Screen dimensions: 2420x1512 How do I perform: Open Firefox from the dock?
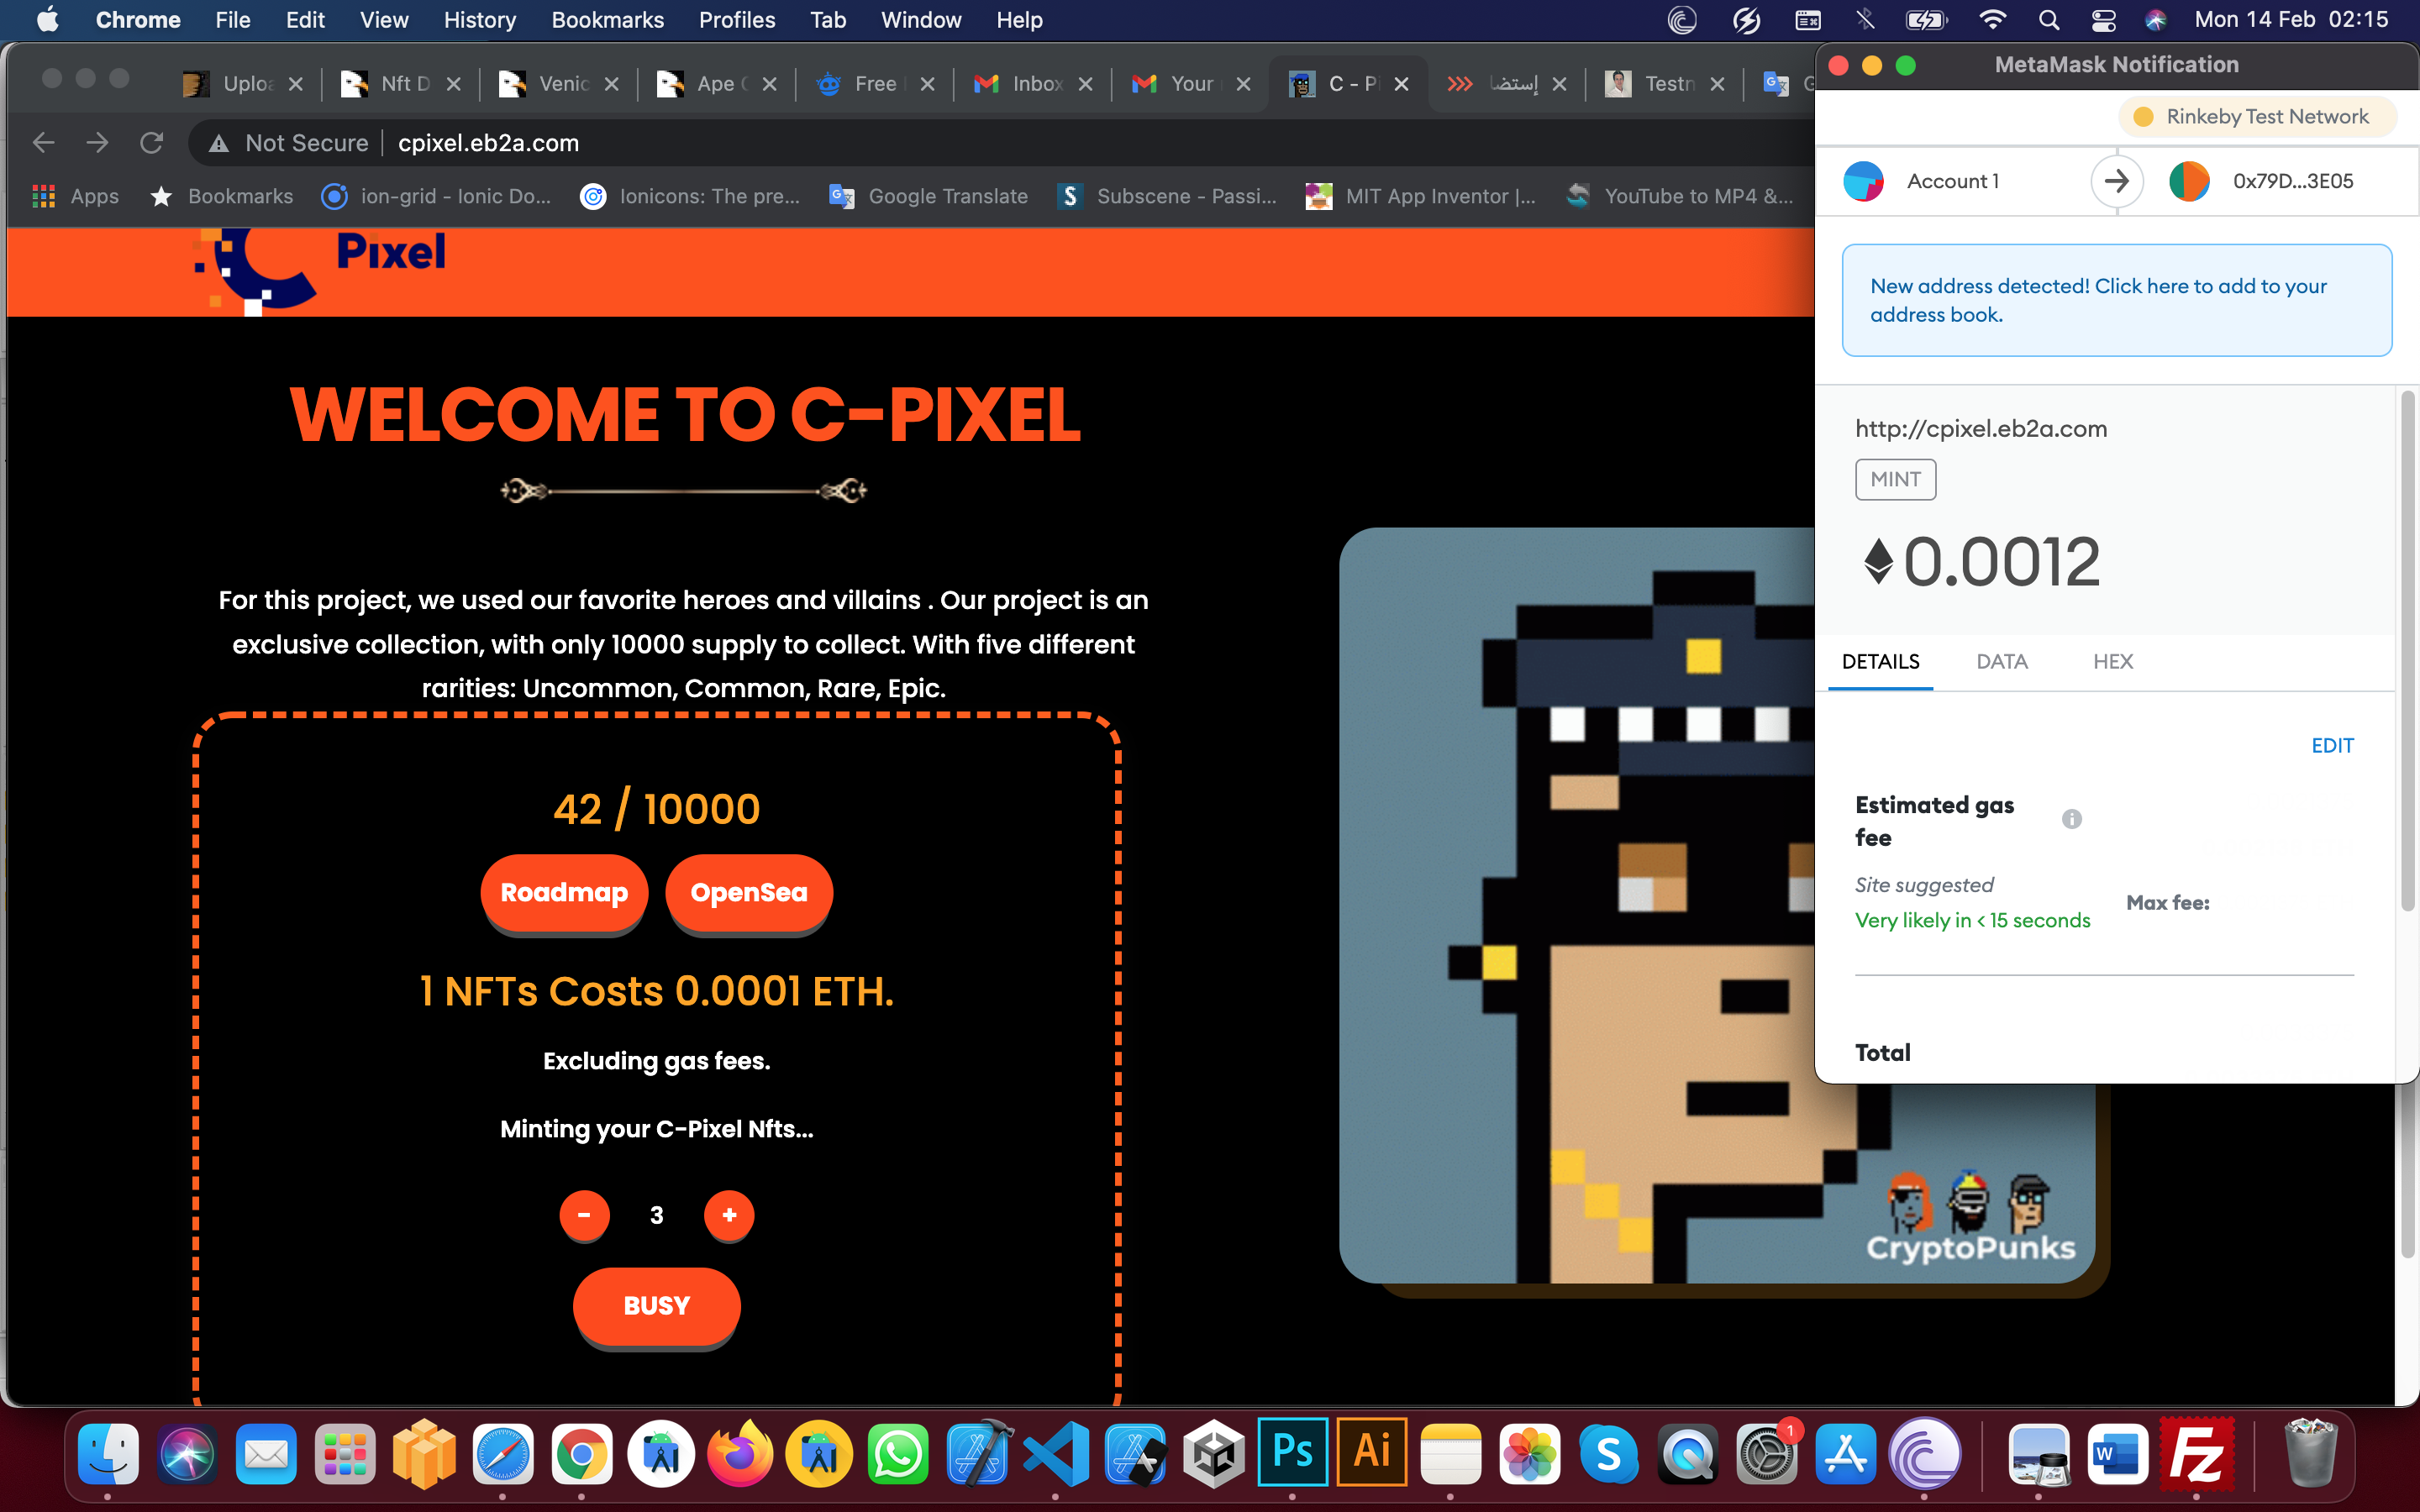(x=740, y=1453)
